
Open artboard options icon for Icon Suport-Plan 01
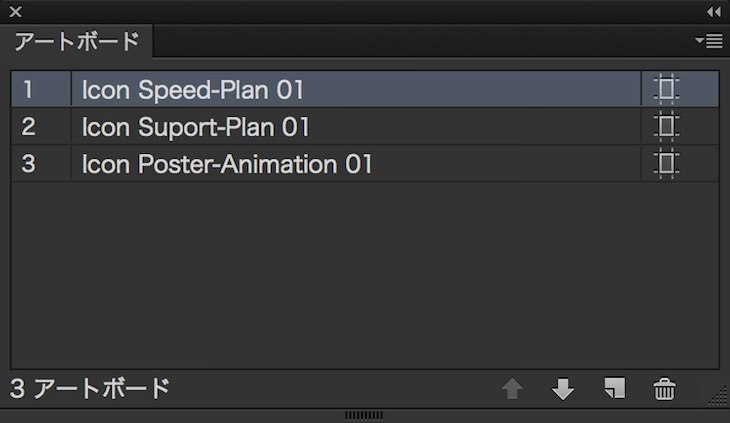pyautogui.click(x=665, y=127)
